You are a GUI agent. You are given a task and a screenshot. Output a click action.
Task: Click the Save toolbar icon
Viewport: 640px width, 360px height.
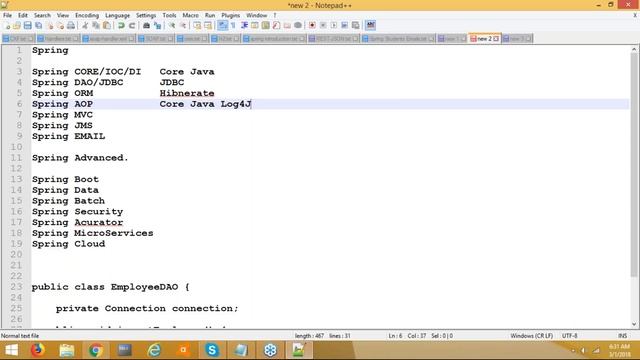pos(27,25)
